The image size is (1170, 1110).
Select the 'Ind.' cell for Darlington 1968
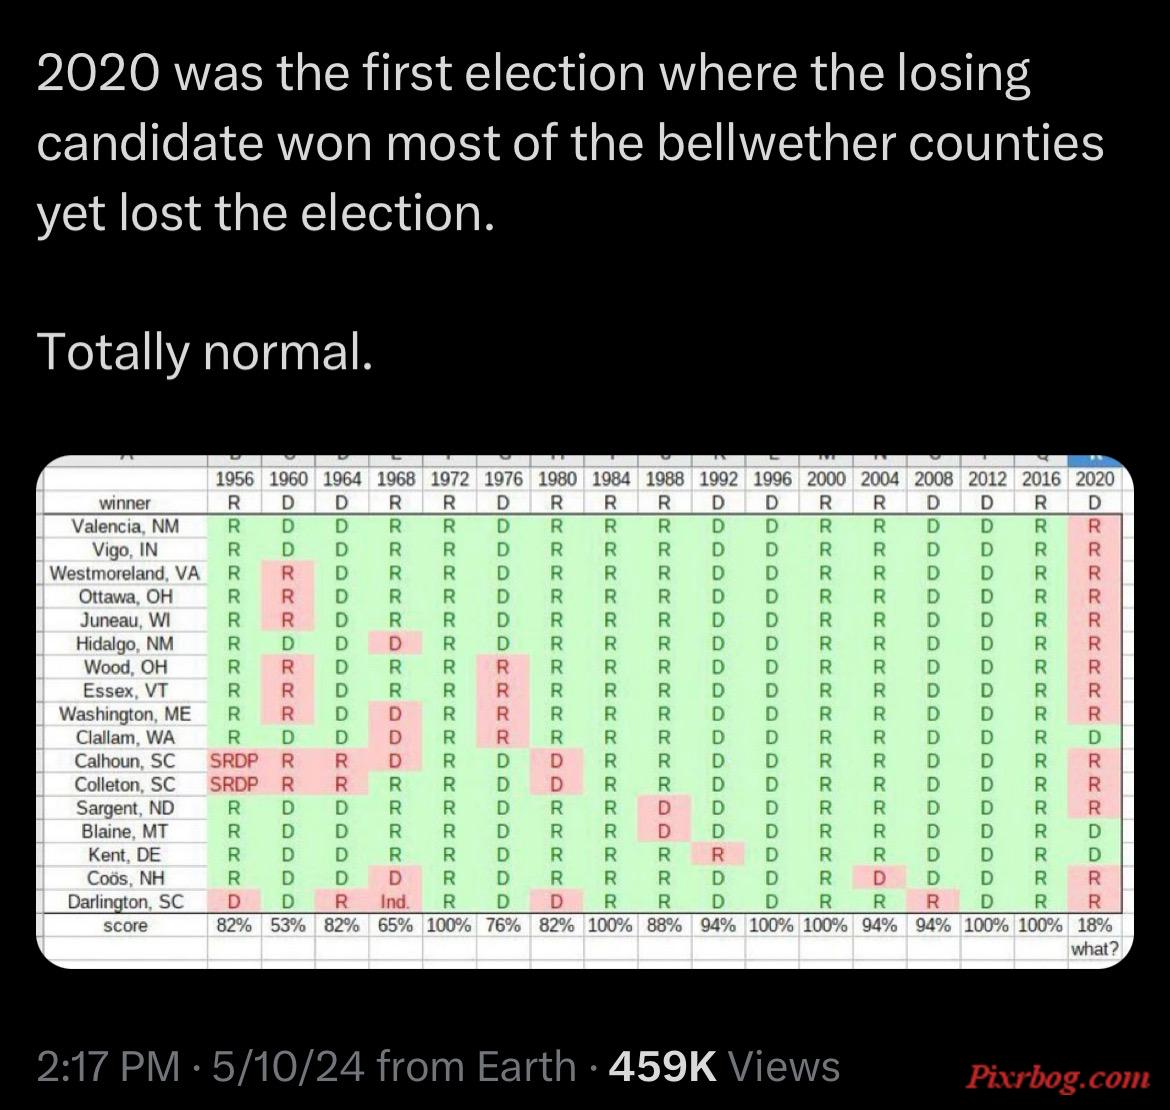[395, 901]
